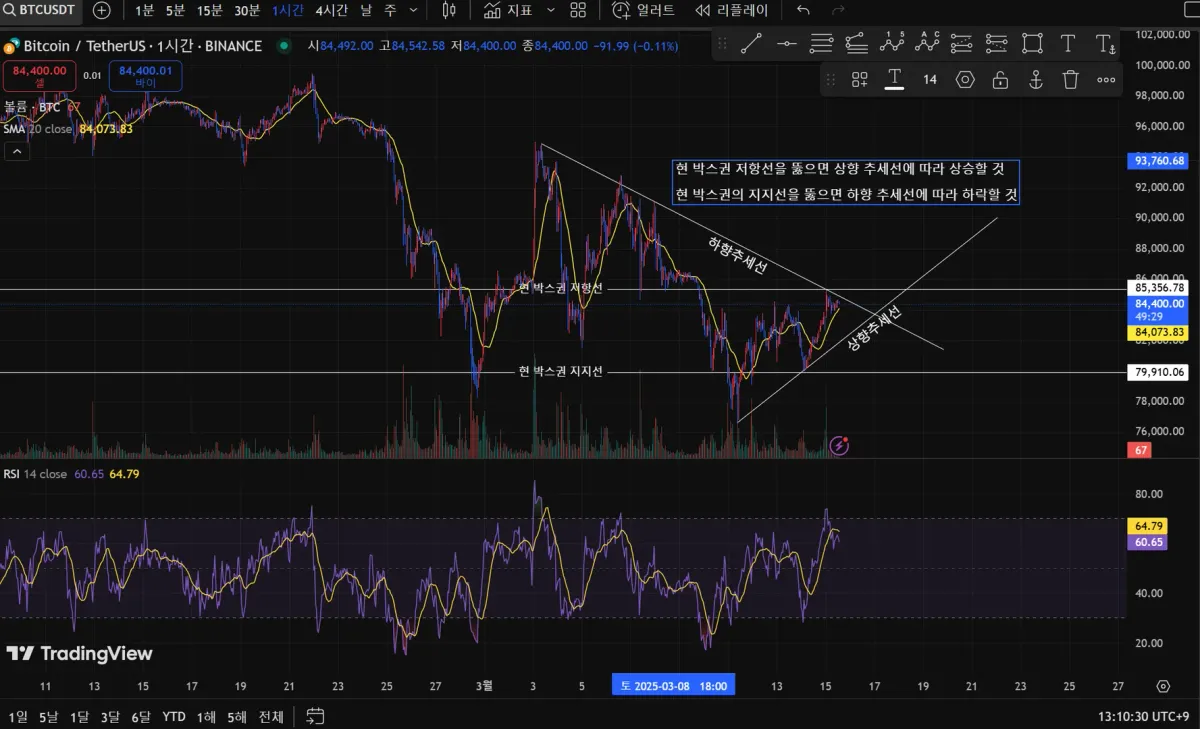Select the 1분 timeframe
The image size is (1200, 729).
[145, 11]
